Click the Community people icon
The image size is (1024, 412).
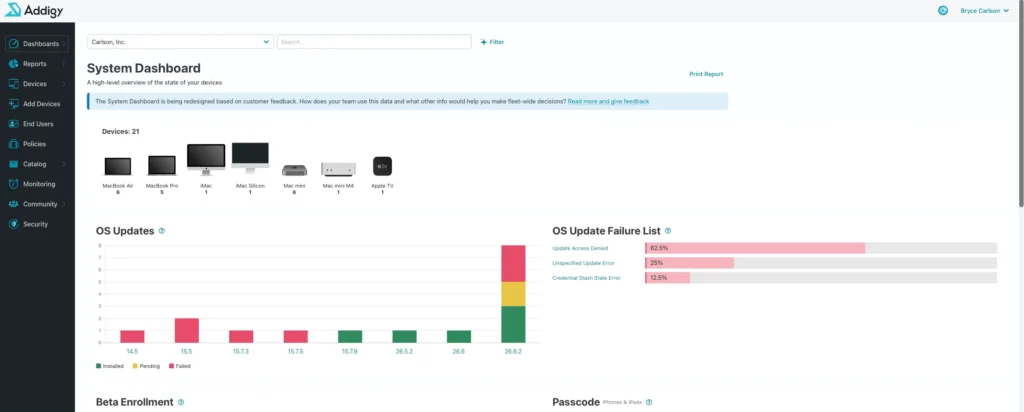[13, 204]
